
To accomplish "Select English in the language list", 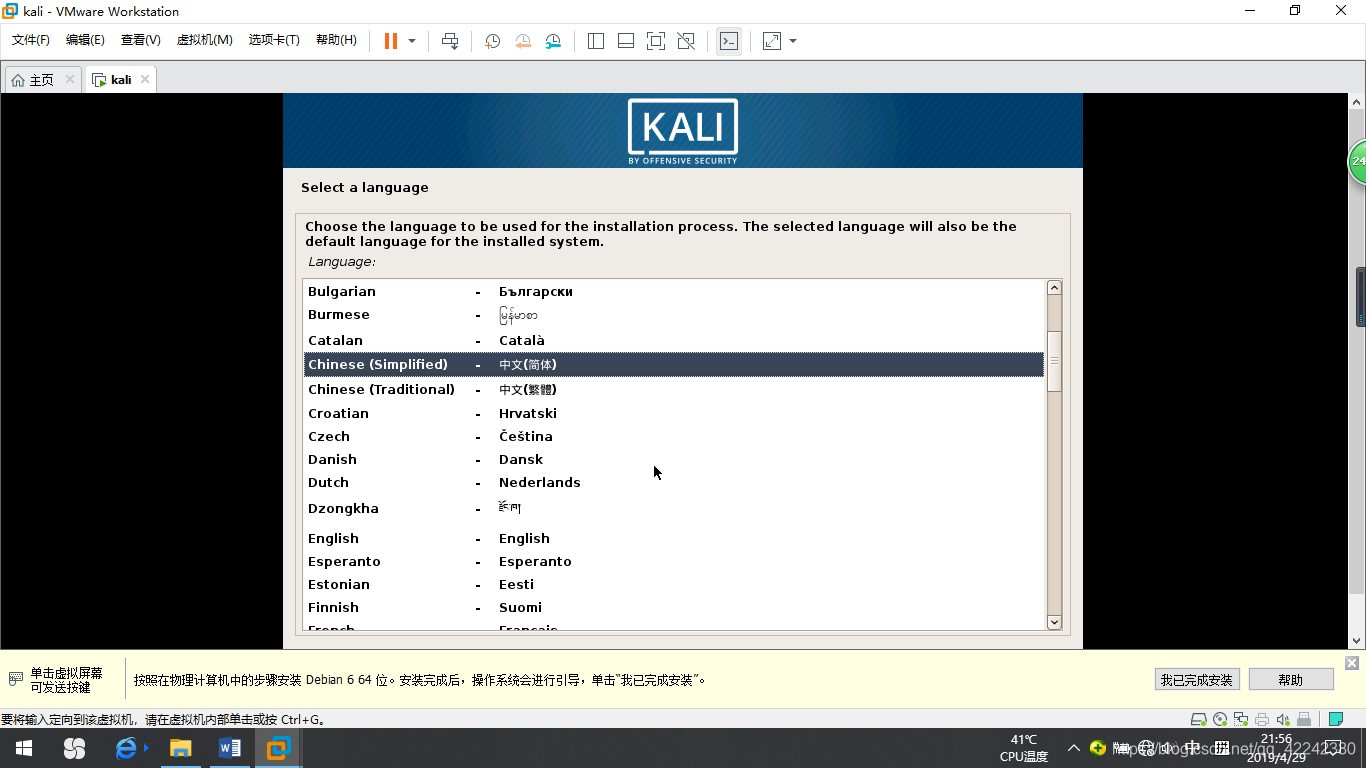I will click(674, 538).
